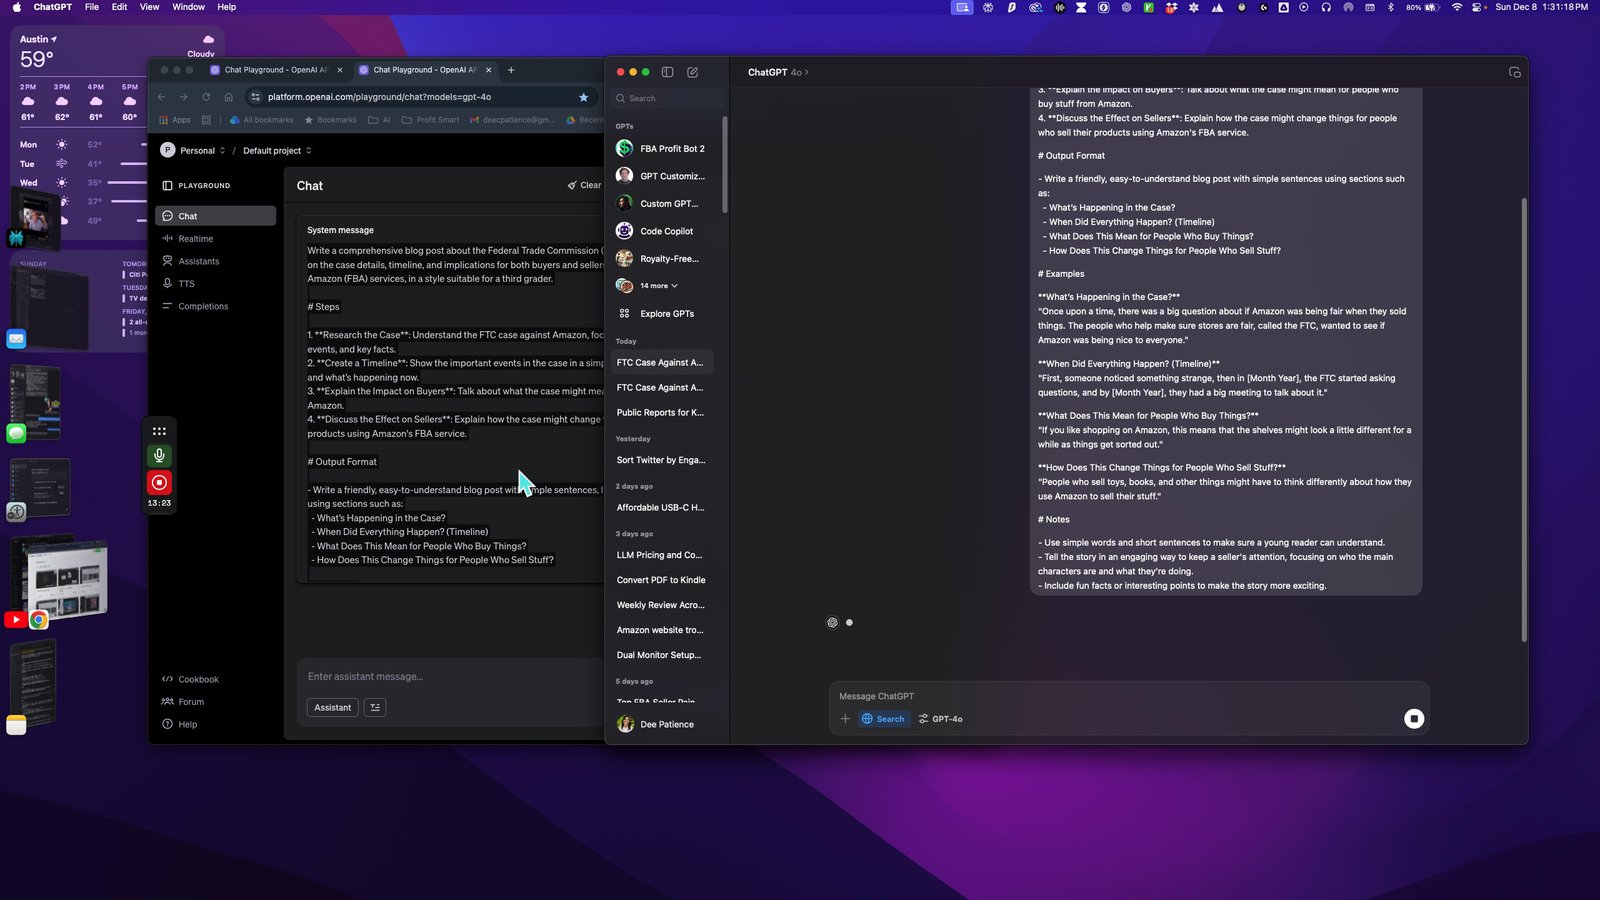This screenshot has height=900, width=1600.
Task: Toggle web Search in message bar
Action: [883, 718]
